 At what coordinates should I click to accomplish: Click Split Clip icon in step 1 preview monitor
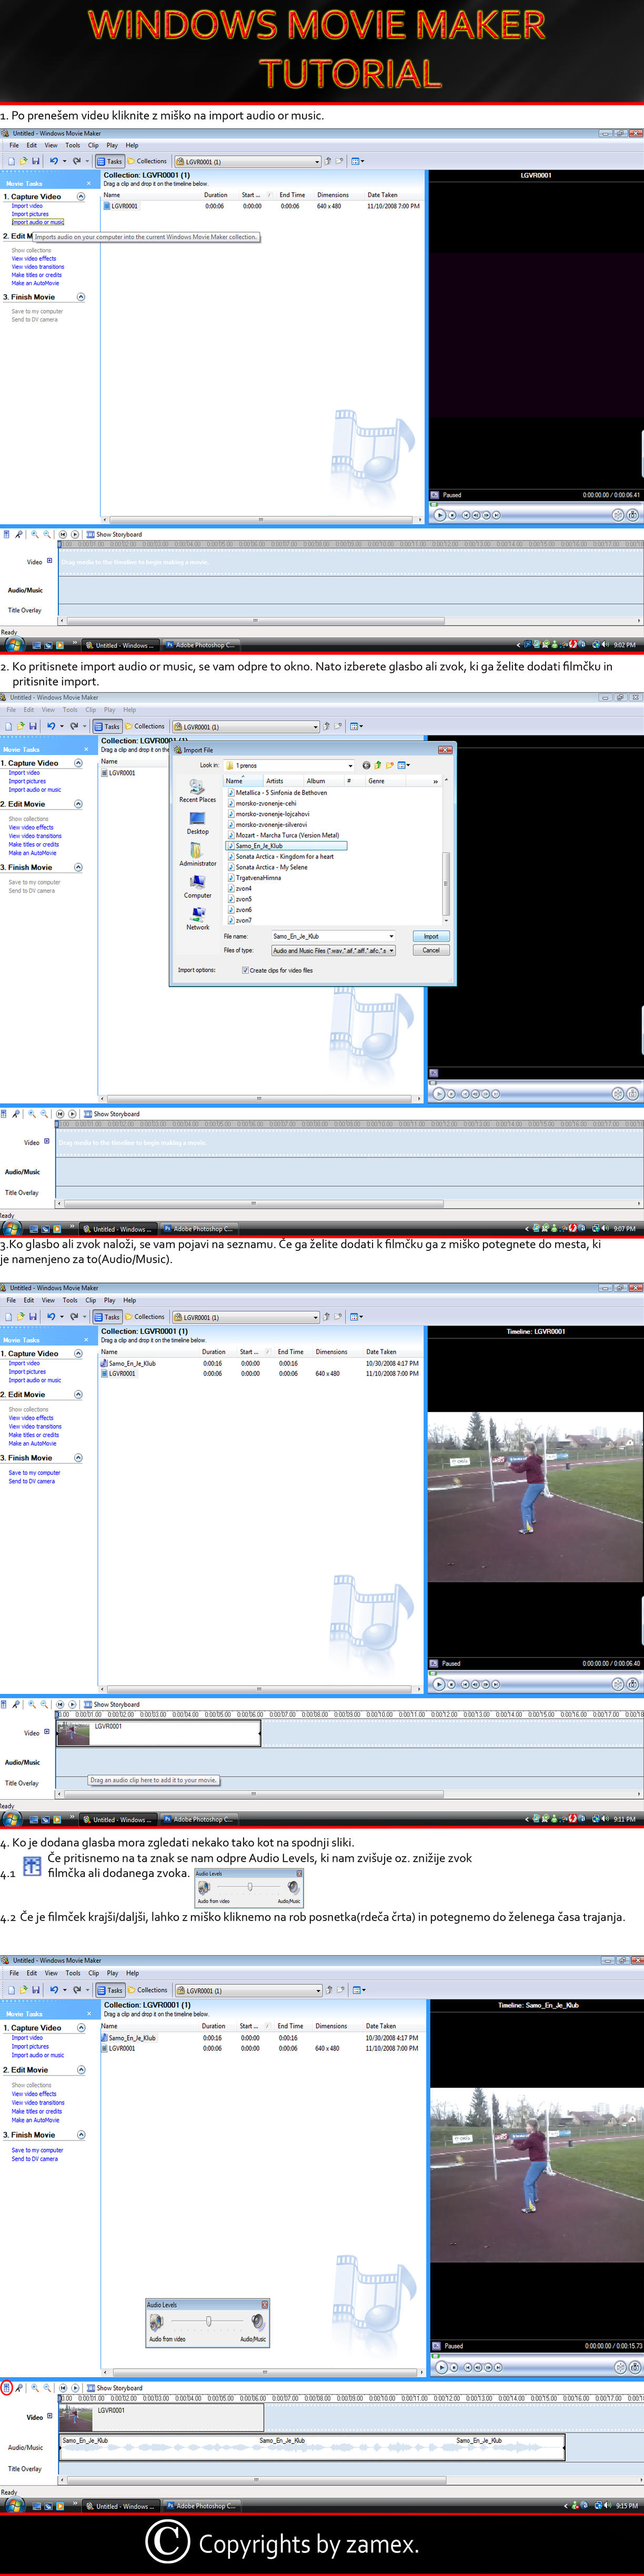619,516
